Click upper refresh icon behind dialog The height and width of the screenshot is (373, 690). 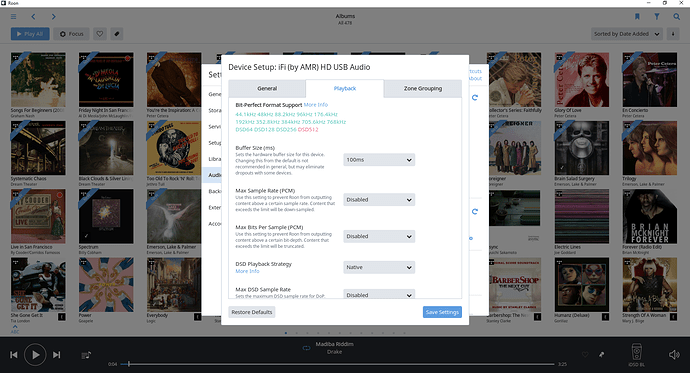point(475,98)
